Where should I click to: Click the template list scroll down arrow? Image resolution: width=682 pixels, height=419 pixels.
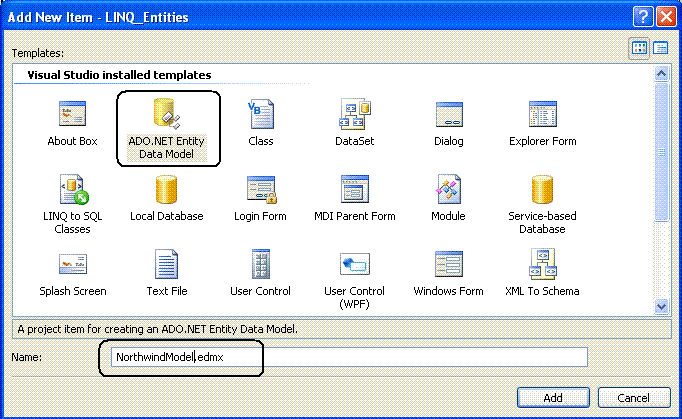click(662, 307)
